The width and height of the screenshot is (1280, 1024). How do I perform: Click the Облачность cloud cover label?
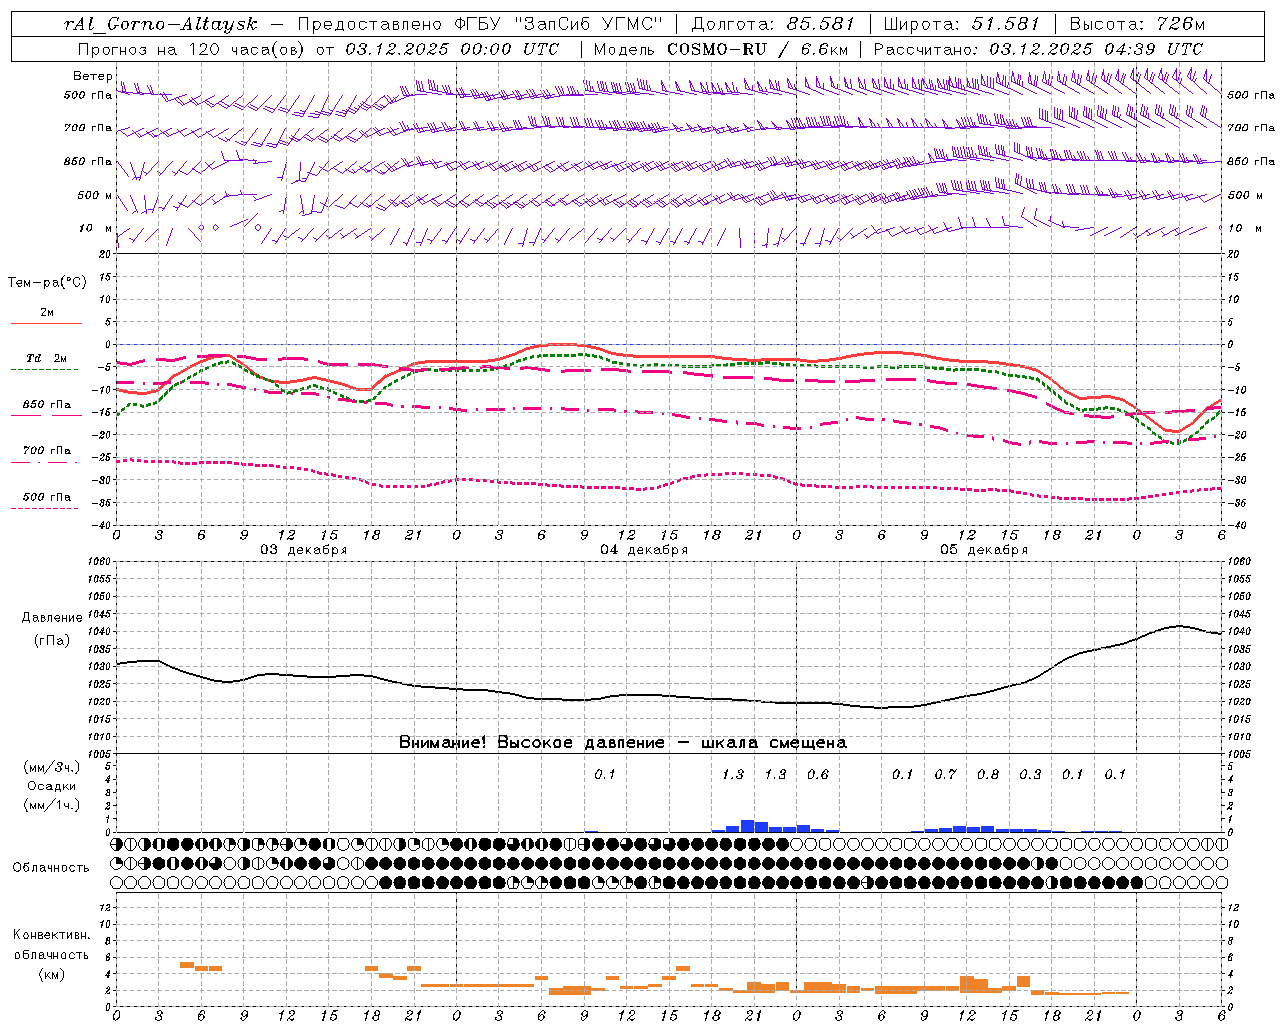click(x=51, y=868)
